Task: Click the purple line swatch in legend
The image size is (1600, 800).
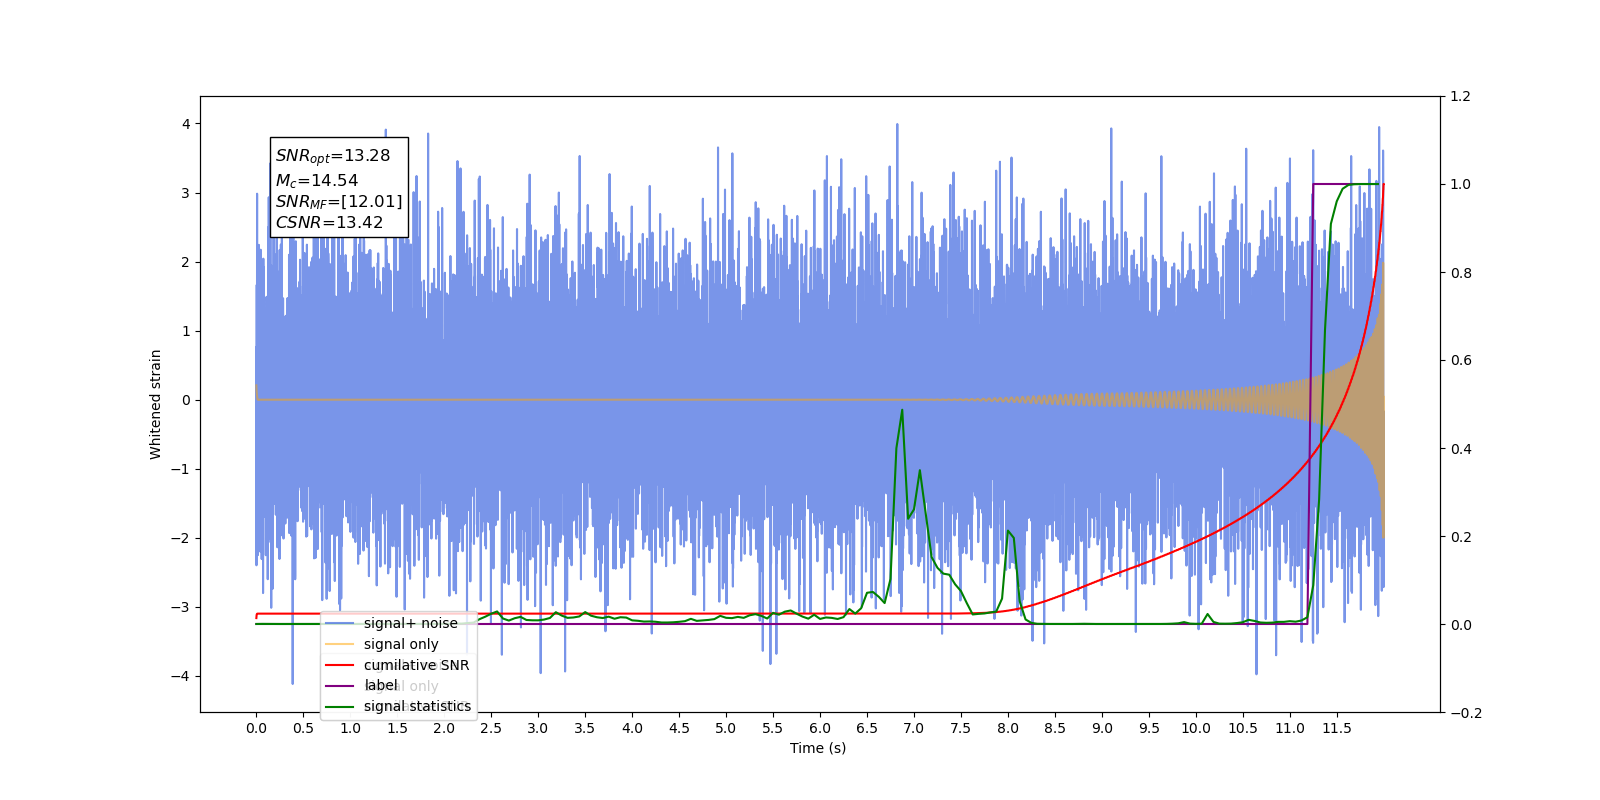Action: [340, 686]
